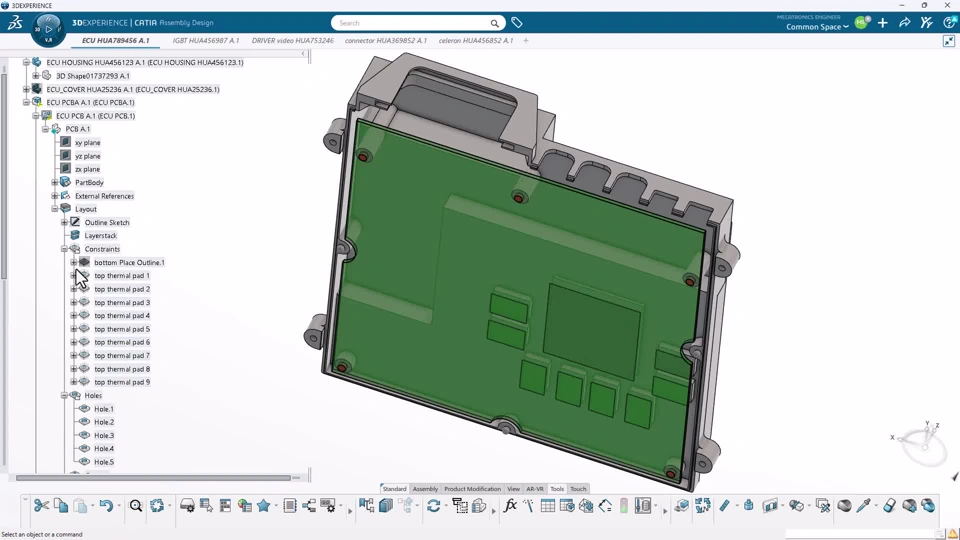
Task: Click the Copy icon in bottom toolbar
Action: [x=61, y=506]
